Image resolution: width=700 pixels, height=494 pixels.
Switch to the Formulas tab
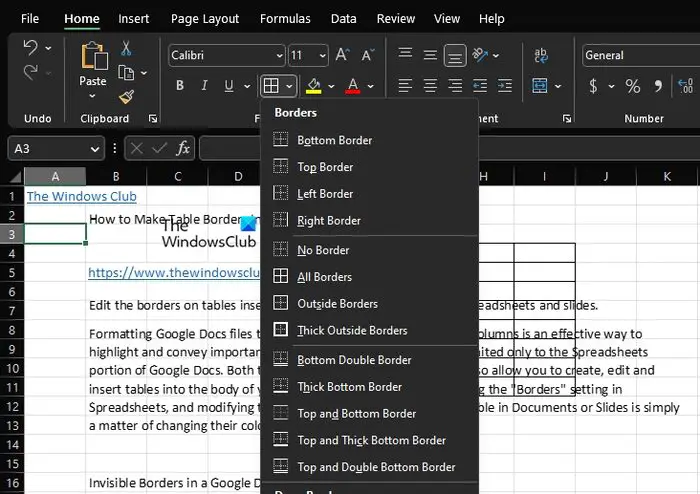point(285,19)
